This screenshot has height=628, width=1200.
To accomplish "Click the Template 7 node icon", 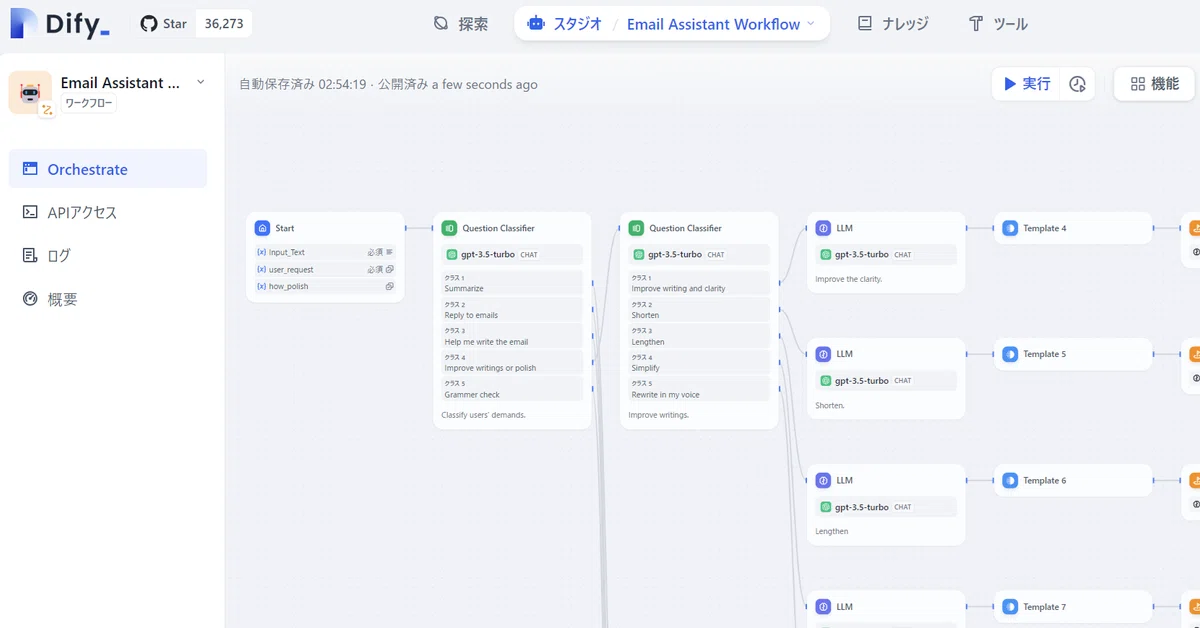I will [x=1010, y=607].
